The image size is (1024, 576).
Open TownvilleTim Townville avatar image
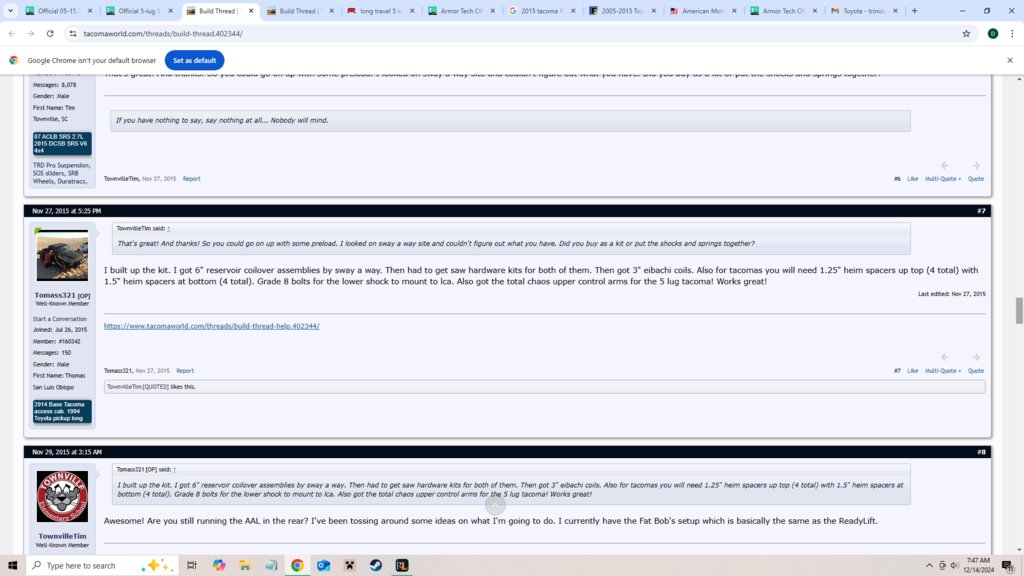click(x=62, y=496)
